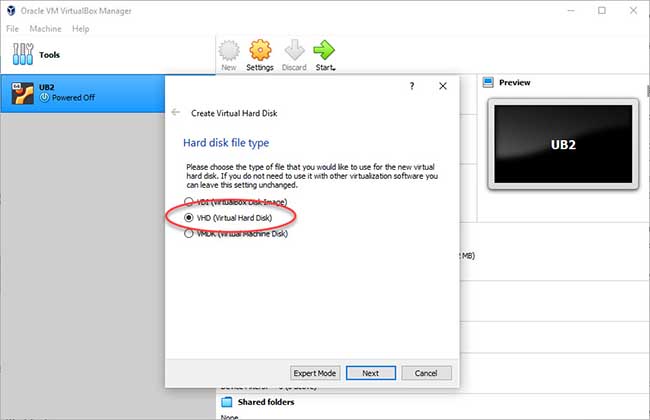Click Next to continue the wizard
The height and width of the screenshot is (420, 650).
(x=371, y=373)
